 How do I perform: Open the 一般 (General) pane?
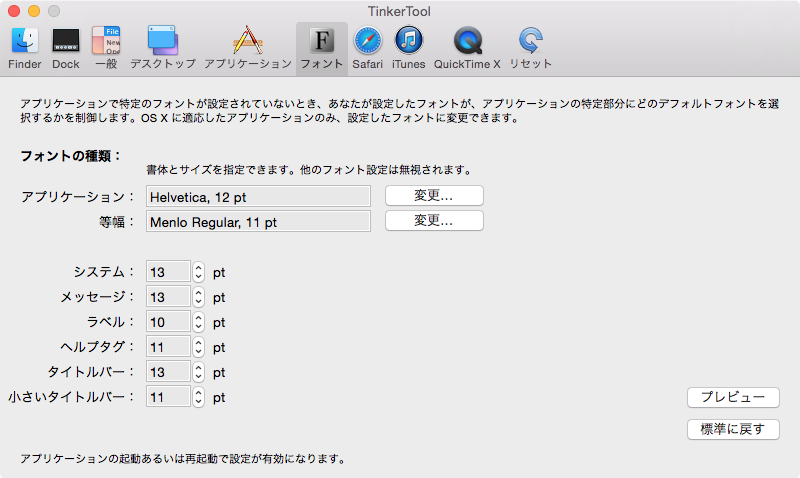(x=106, y=48)
